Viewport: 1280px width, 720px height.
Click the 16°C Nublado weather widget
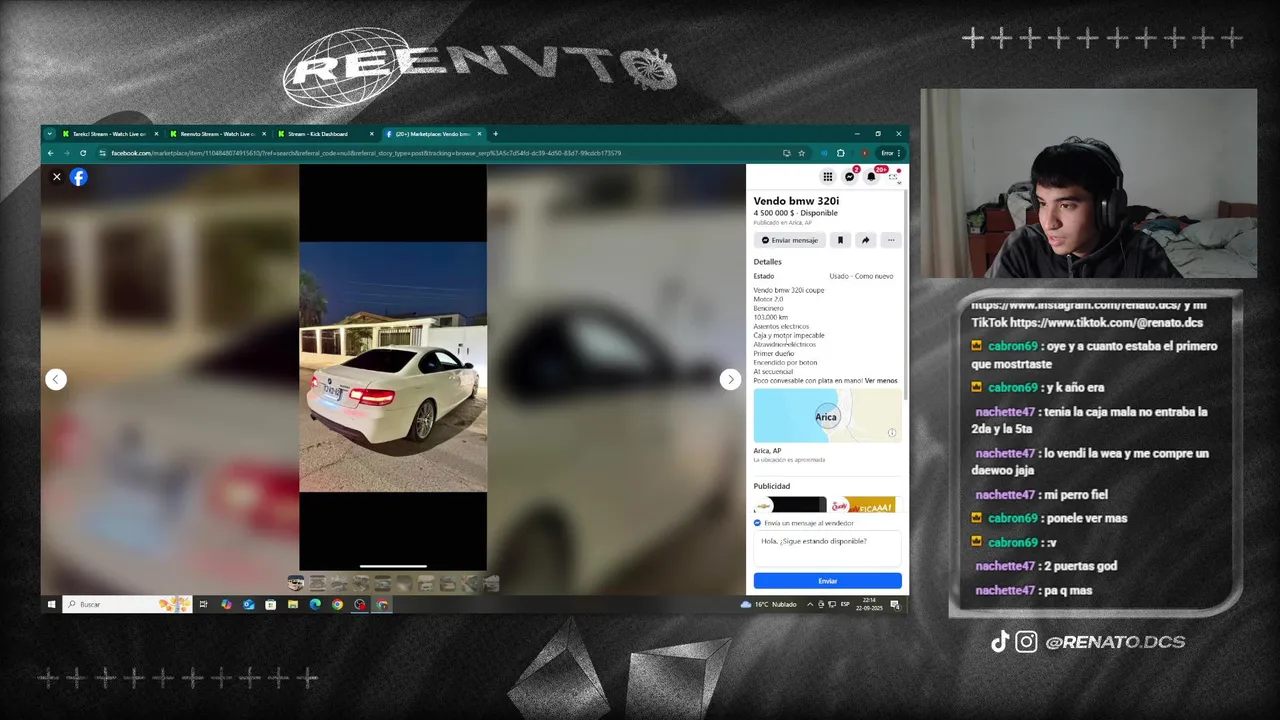click(x=768, y=604)
